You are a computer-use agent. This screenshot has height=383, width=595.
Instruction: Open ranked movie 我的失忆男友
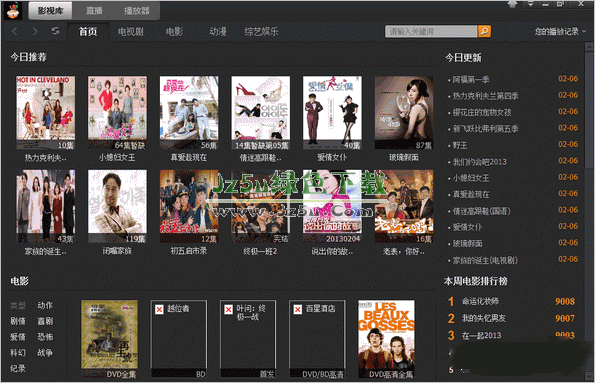click(484, 318)
